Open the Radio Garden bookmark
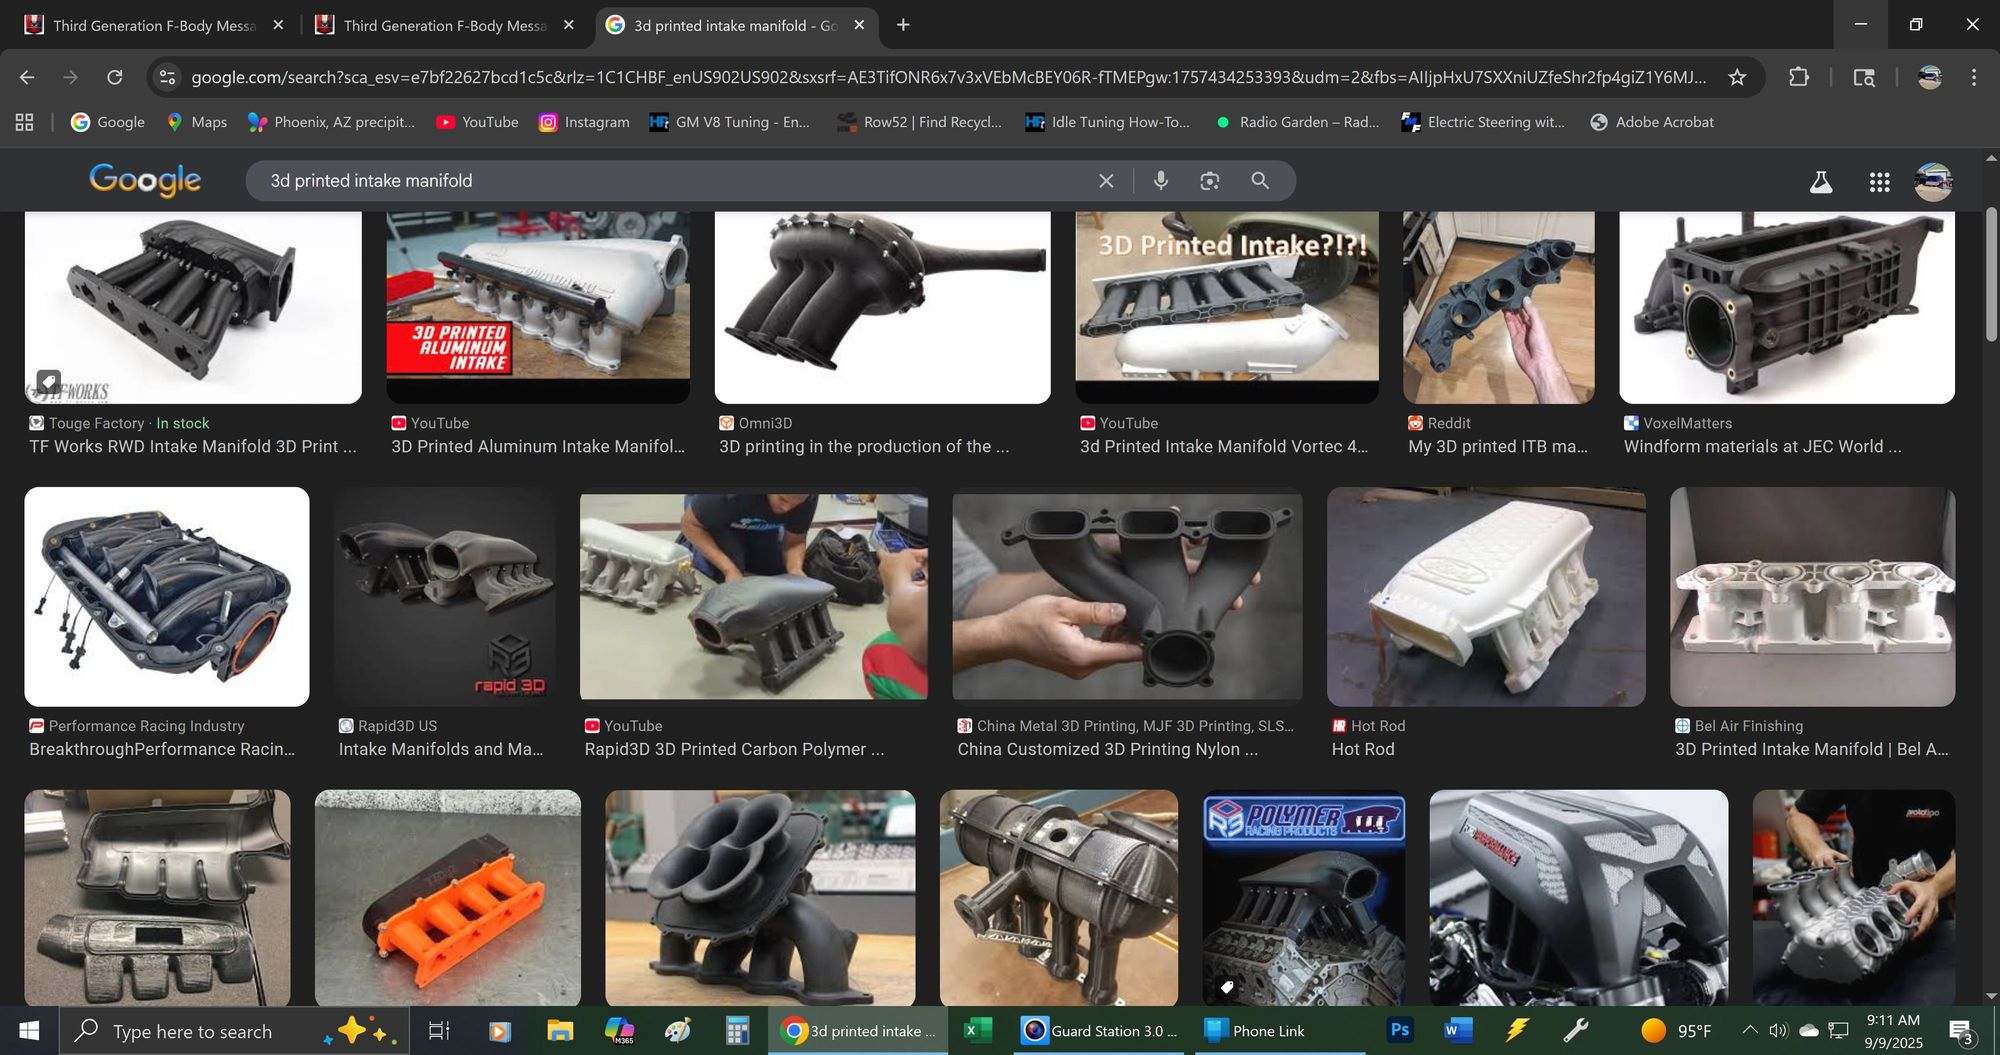 tap(1297, 122)
